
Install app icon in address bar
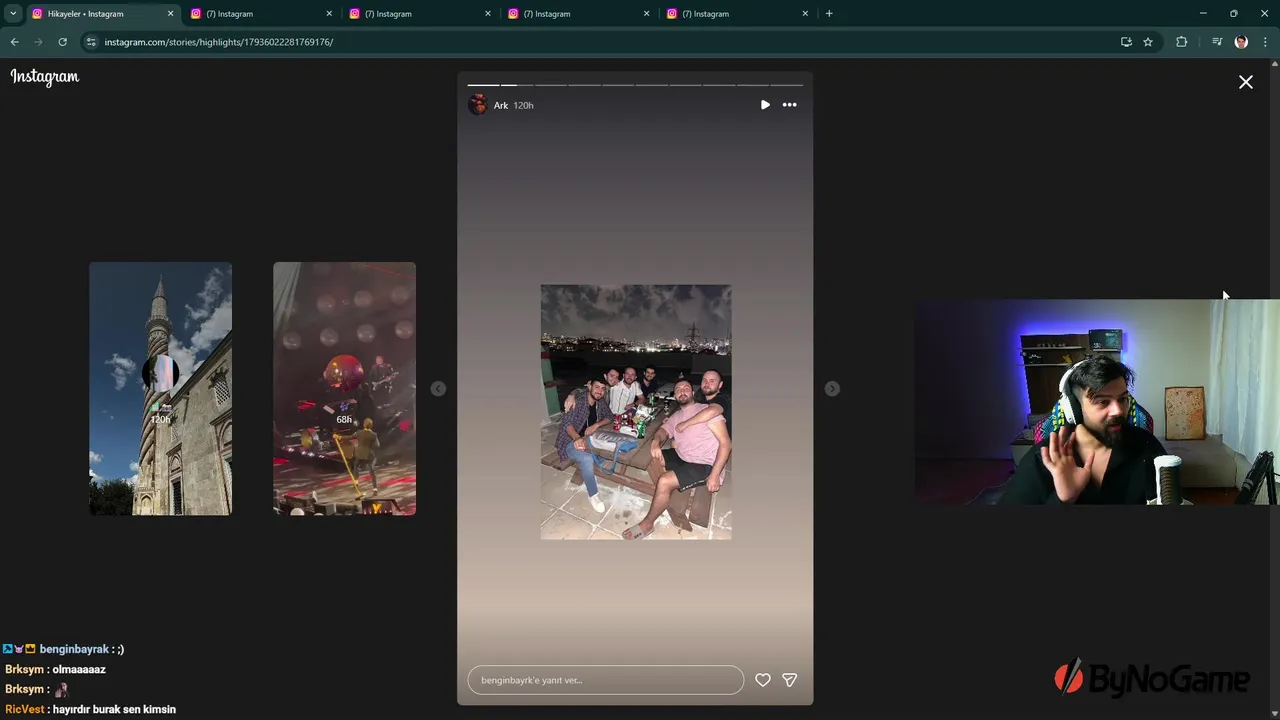tap(1126, 42)
